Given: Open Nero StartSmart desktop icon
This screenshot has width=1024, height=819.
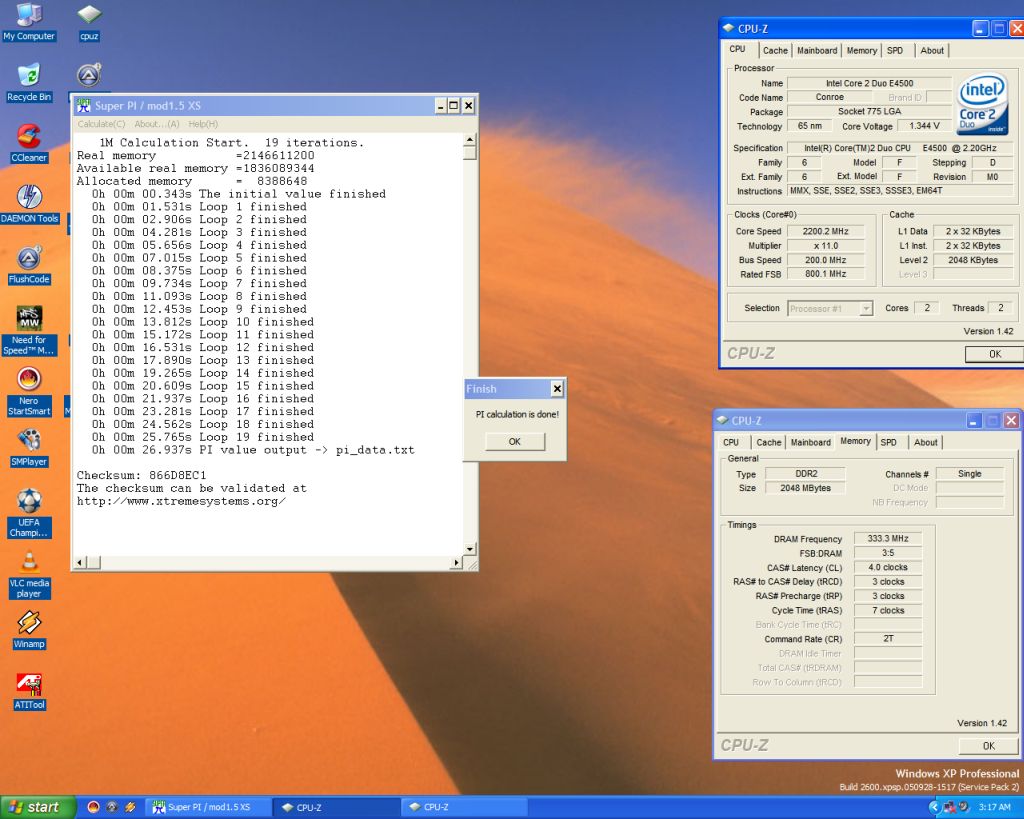Looking at the screenshot, I should point(29,391).
